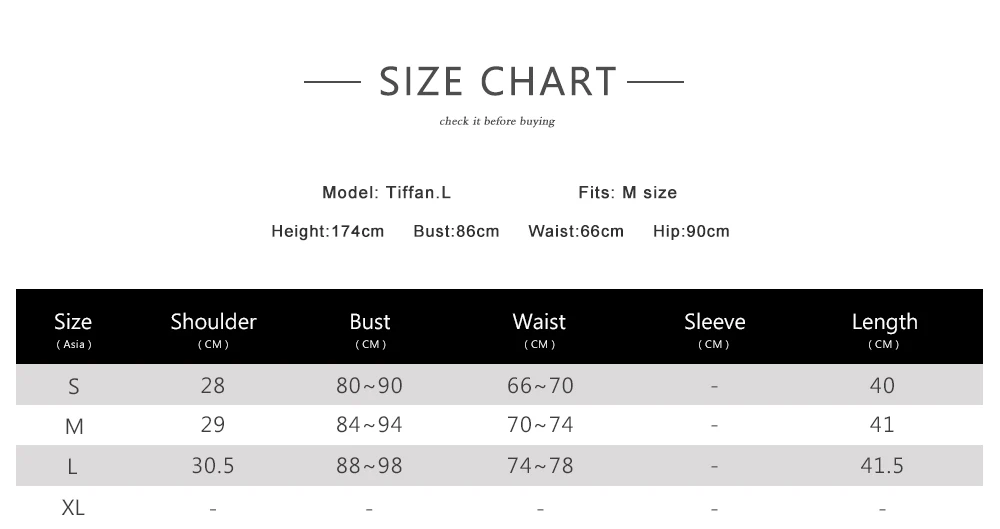Image resolution: width=1000 pixels, height=529 pixels.
Task: Click the 84~94 bust value for M
Action: 369,425
